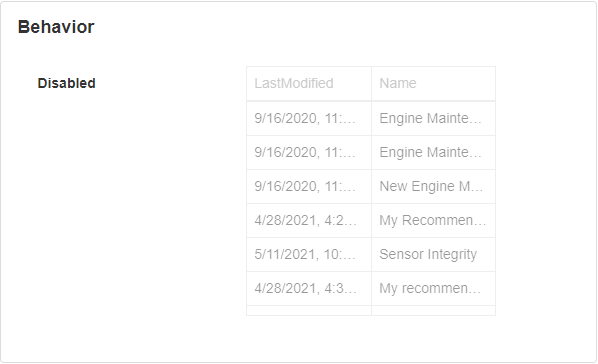Click blank space right of the table
This screenshot has width=598, height=364.
pos(545,191)
